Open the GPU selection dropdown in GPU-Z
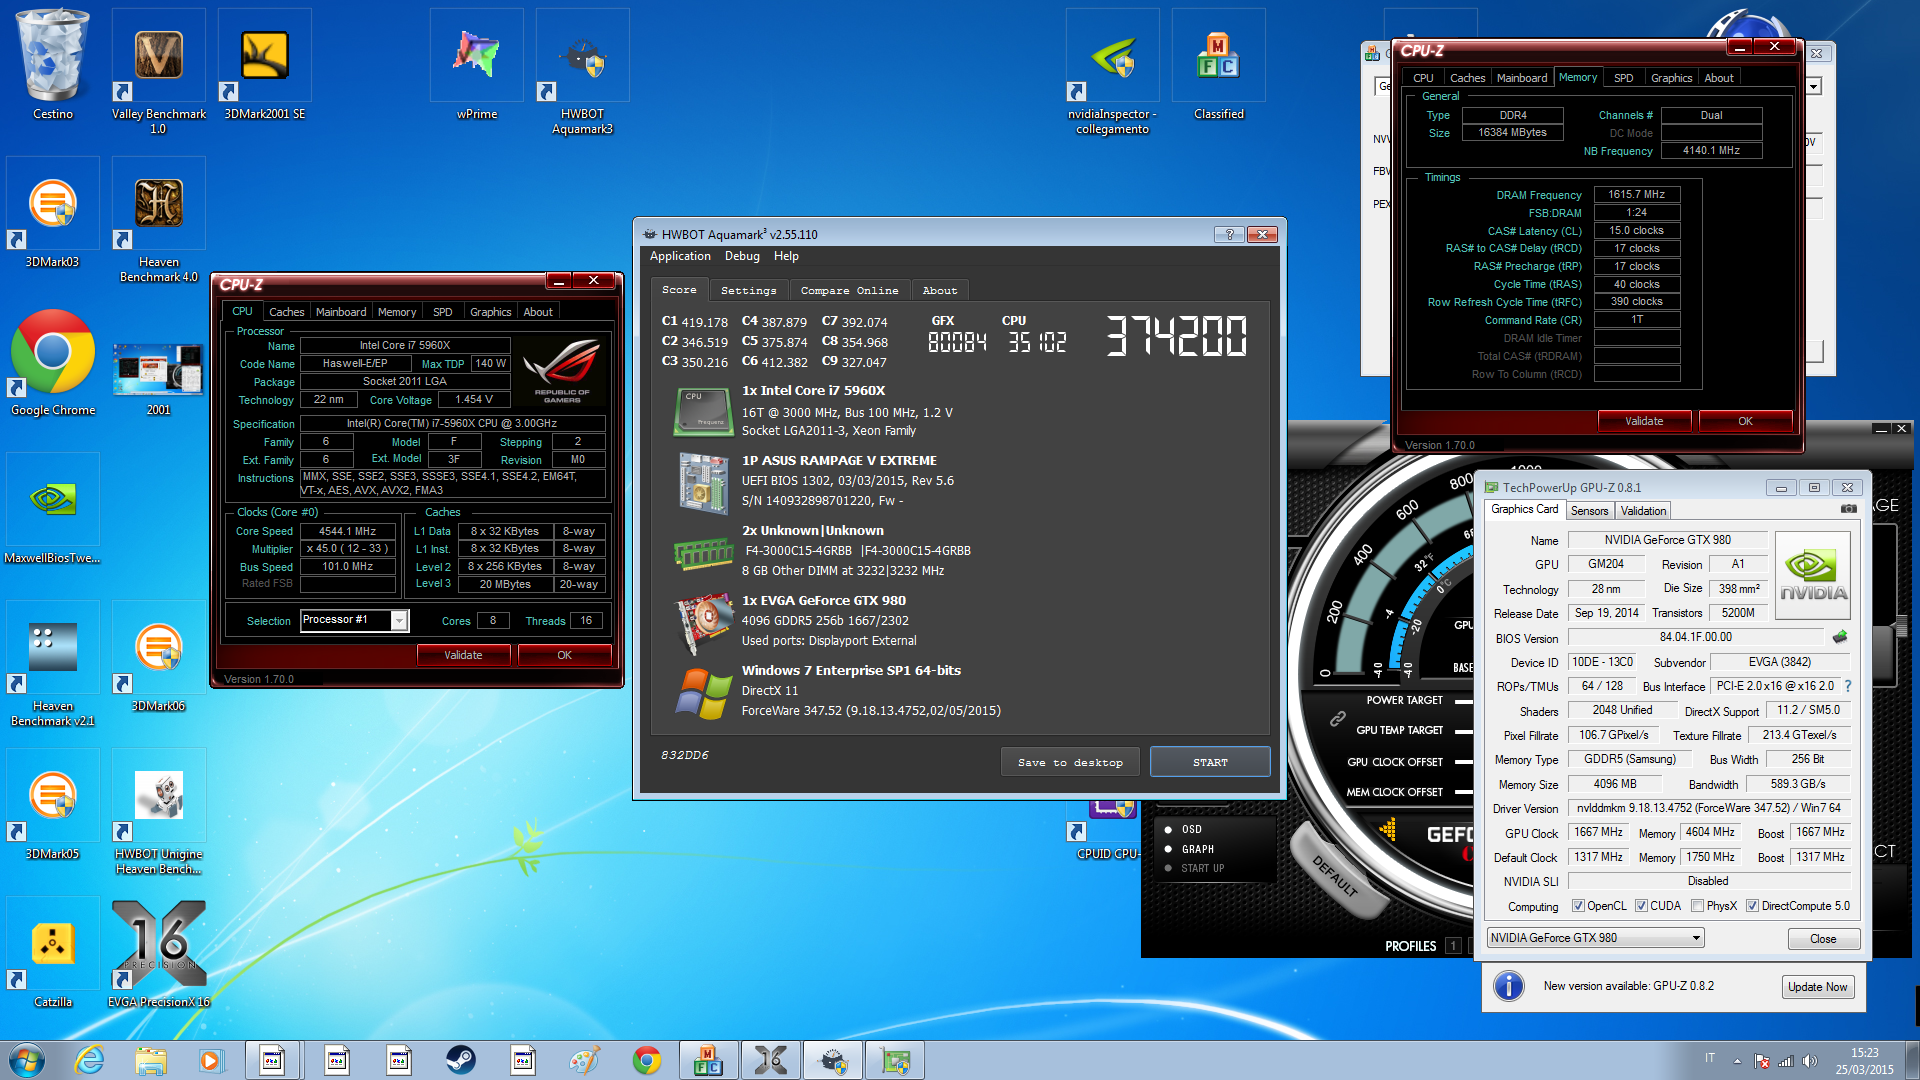This screenshot has width=1920, height=1080. [1595, 938]
